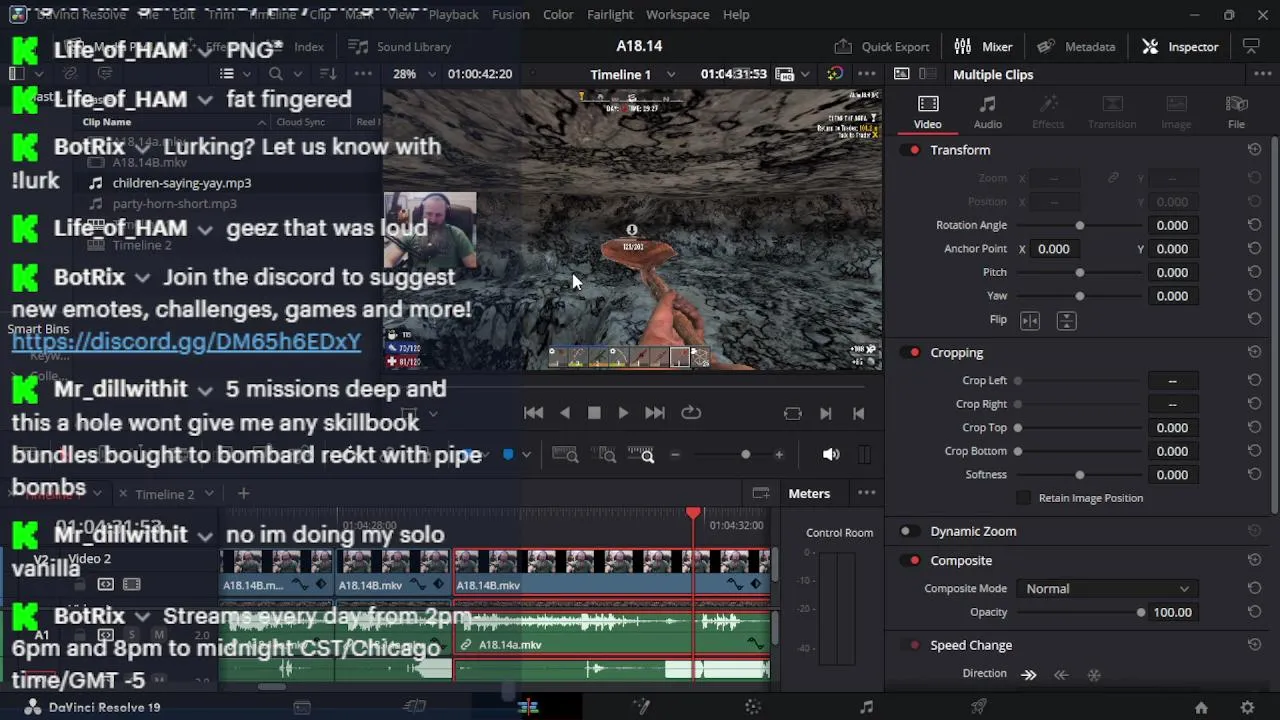
Task: Play the timeline forward
Action: tap(623, 413)
